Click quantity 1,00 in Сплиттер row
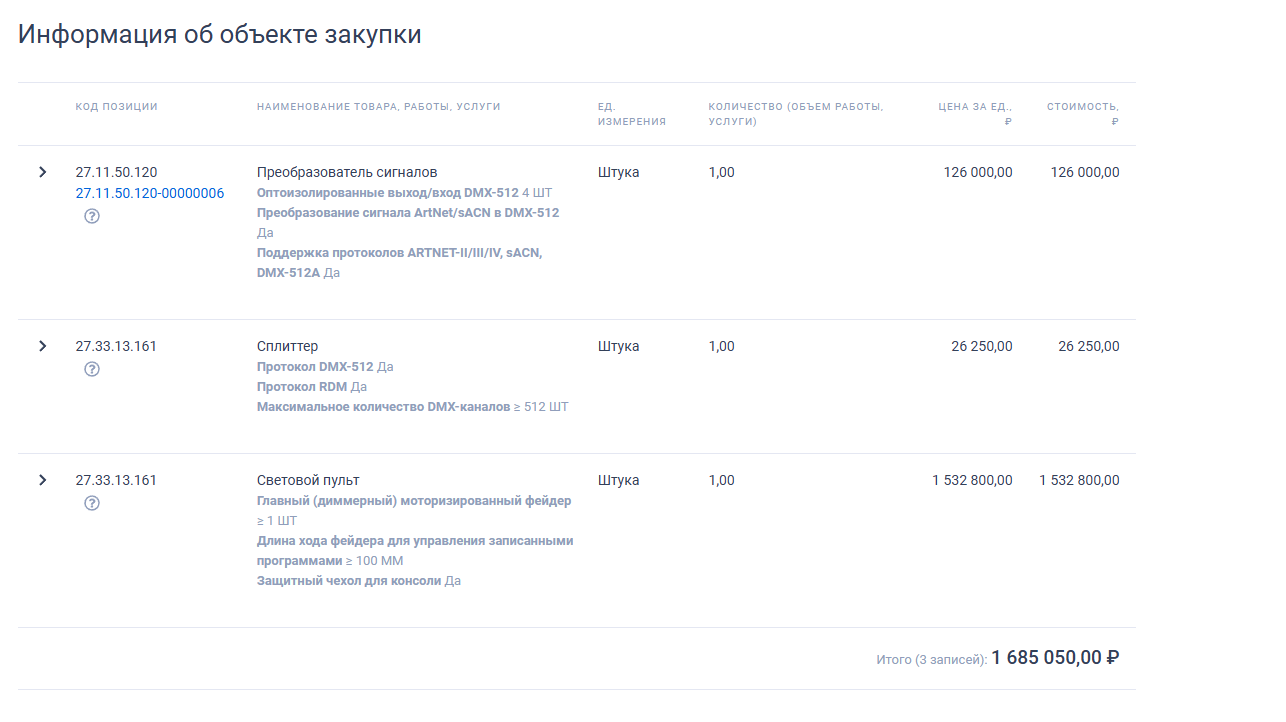This screenshot has width=1286, height=722. [721, 346]
